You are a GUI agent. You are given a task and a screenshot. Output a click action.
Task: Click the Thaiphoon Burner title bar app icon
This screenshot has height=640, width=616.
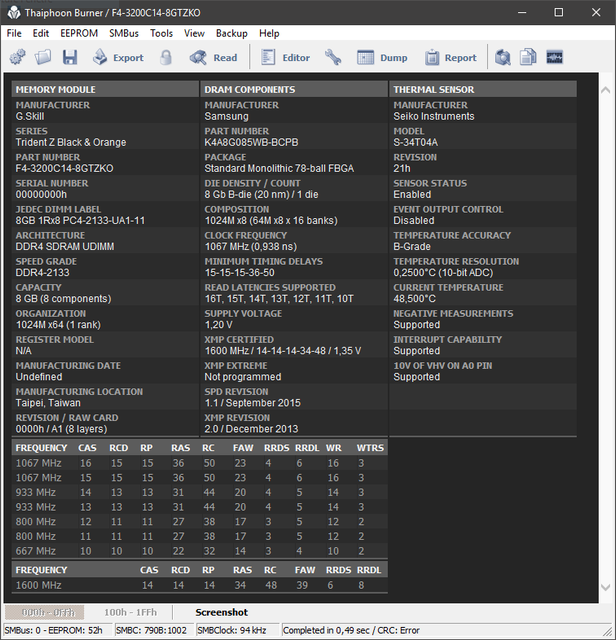click(x=13, y=13)
